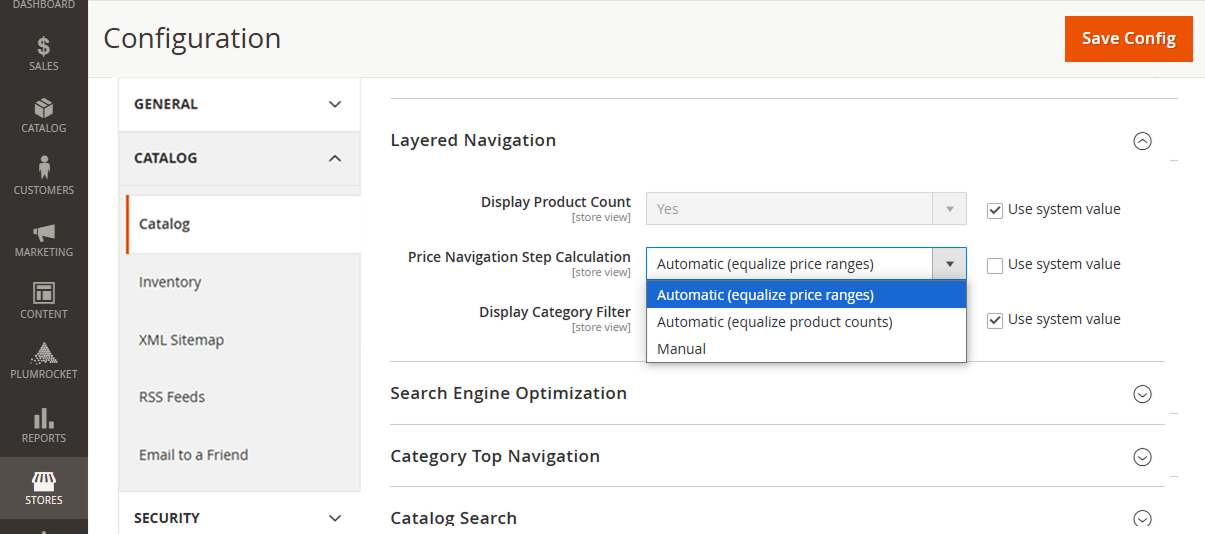The height and width of the screenshot is (535, 1205).
Task: Click the Price Navigation Step Calculation label
Action: [x=519, y=257]
